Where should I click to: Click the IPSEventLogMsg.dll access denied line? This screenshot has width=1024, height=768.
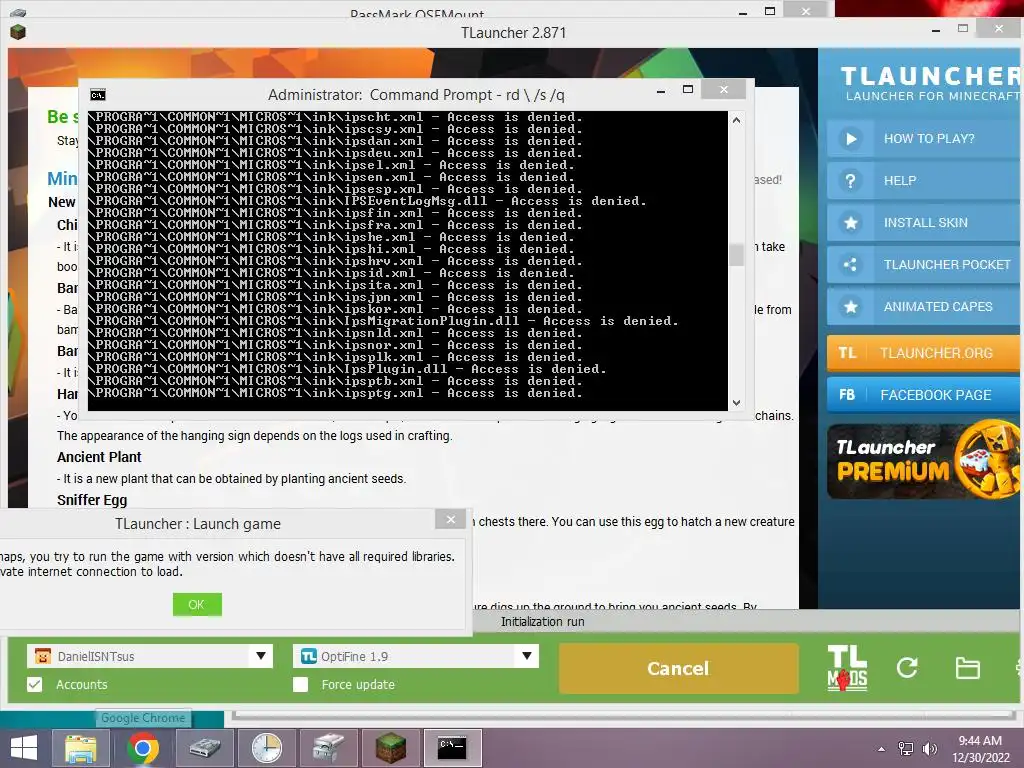367,200
